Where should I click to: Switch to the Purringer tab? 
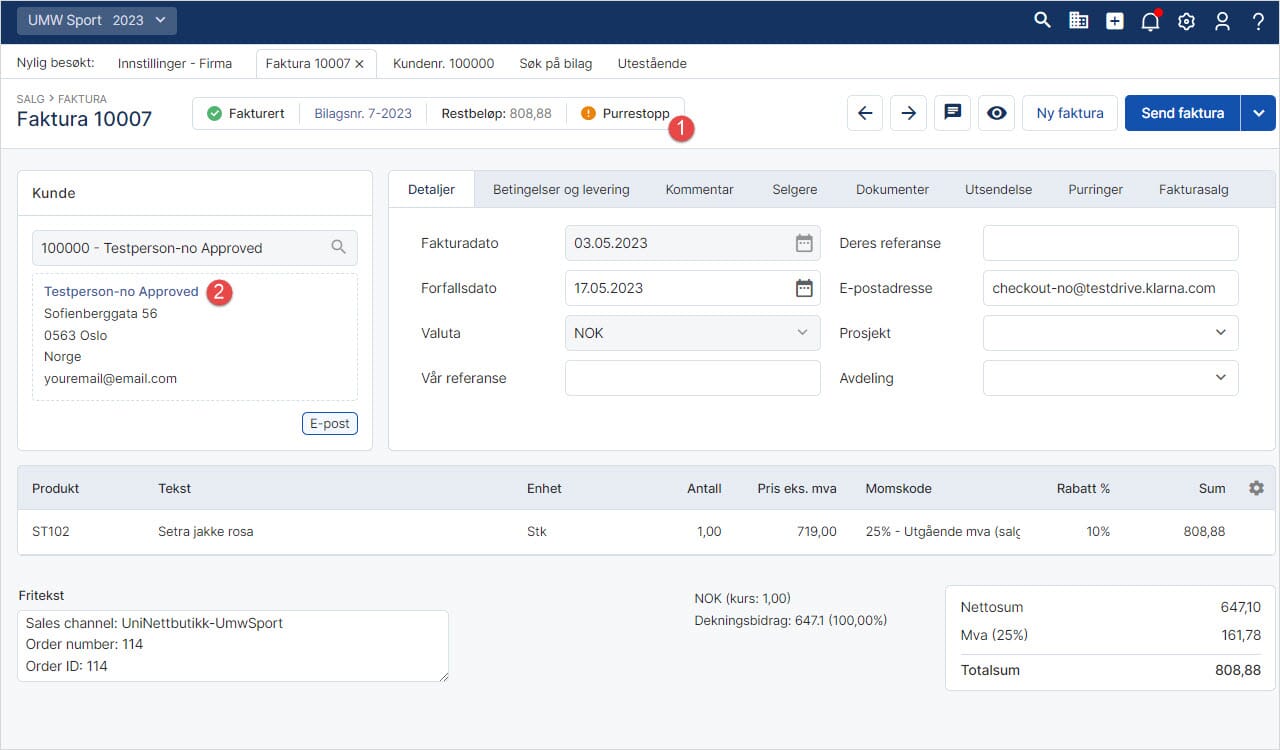click(1095, 189)
